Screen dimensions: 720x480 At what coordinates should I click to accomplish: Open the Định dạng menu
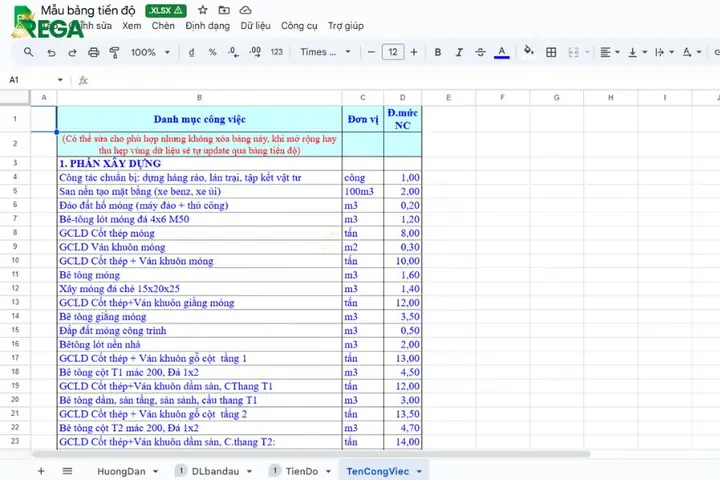click(x=208, y=26)
